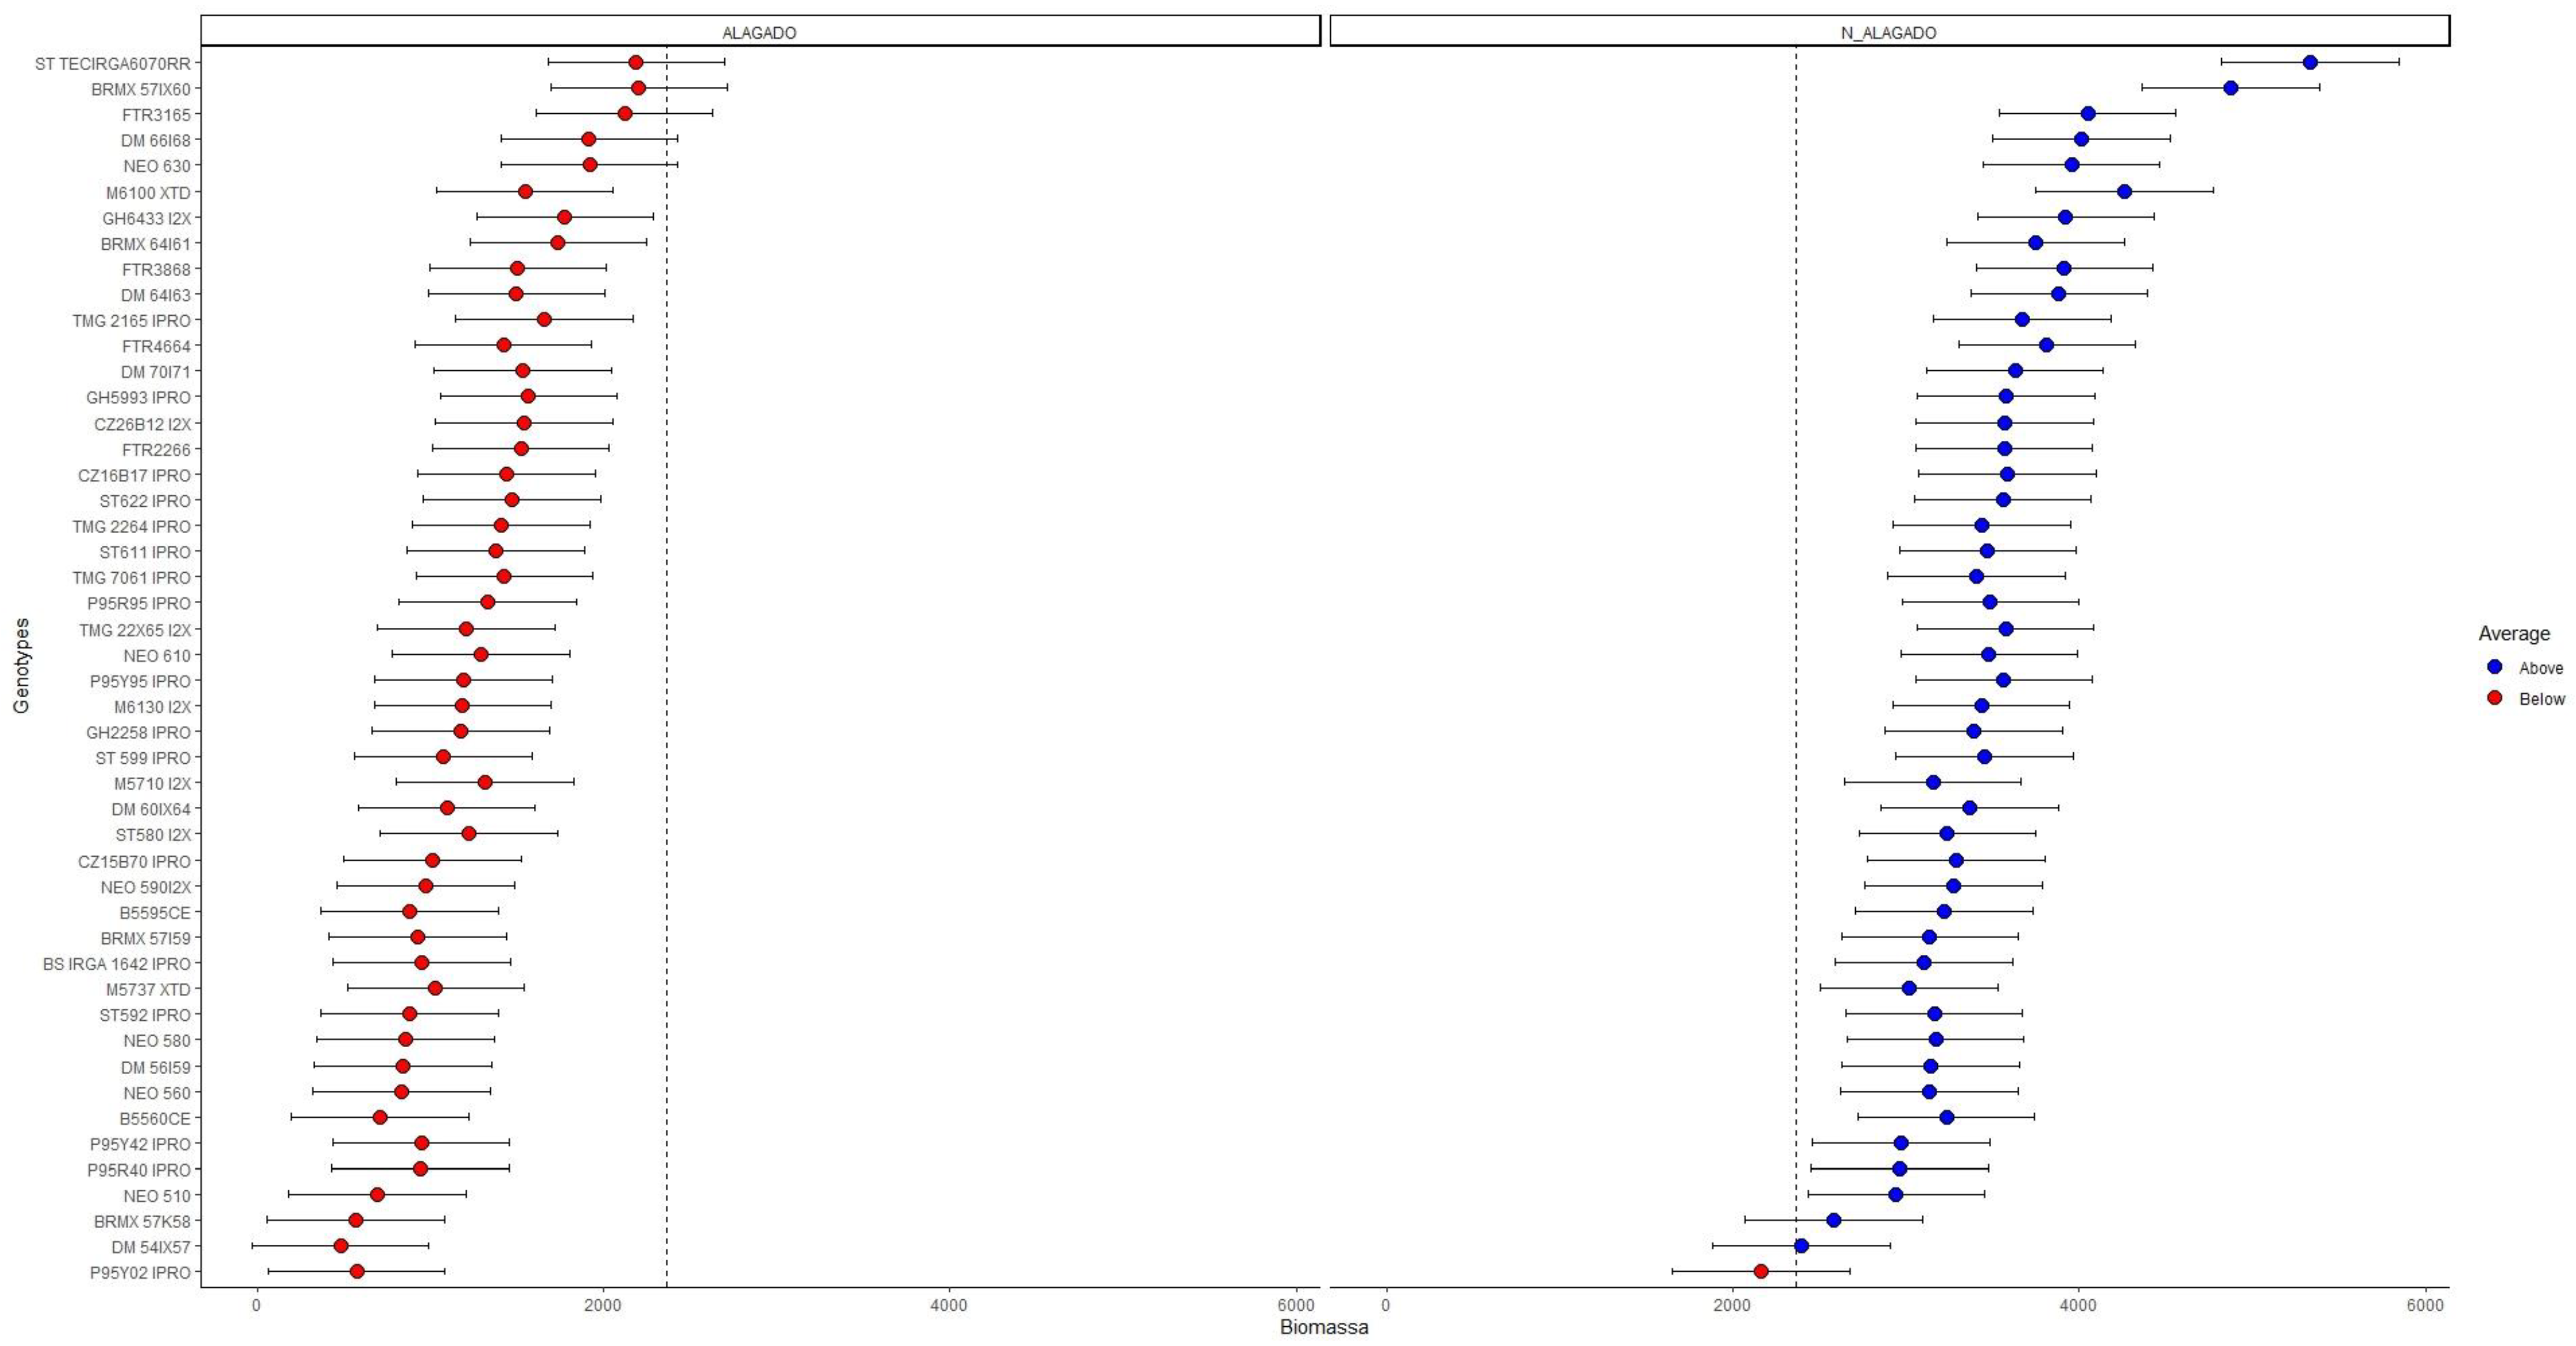Click the Biomassa x-axis title
This screenshot has height=1346, width=2576.
coord(1323,1328)
